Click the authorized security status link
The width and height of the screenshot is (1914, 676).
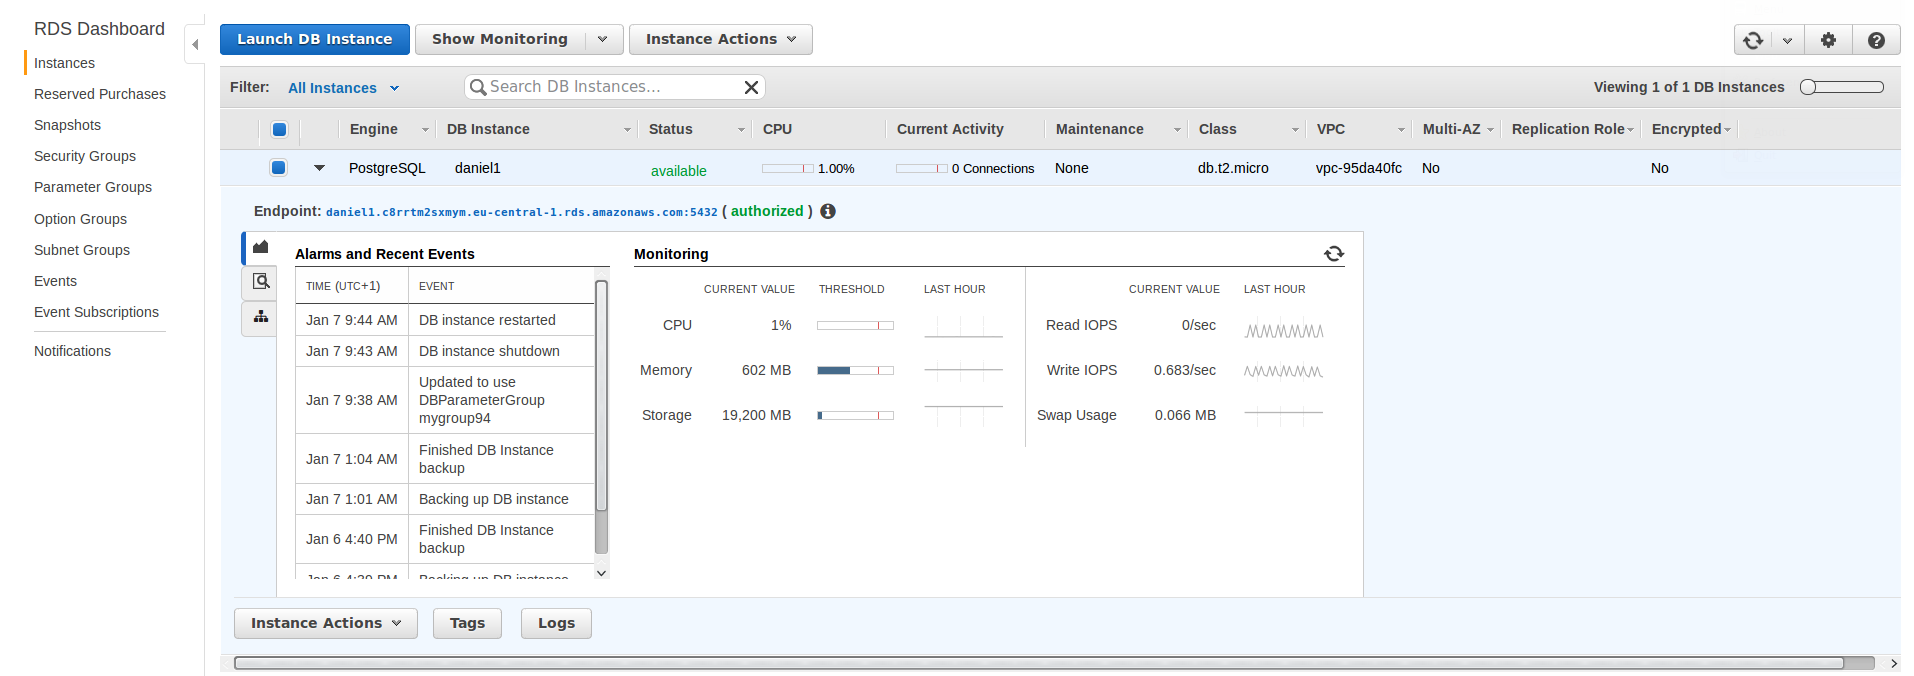(x=767, y=211)
